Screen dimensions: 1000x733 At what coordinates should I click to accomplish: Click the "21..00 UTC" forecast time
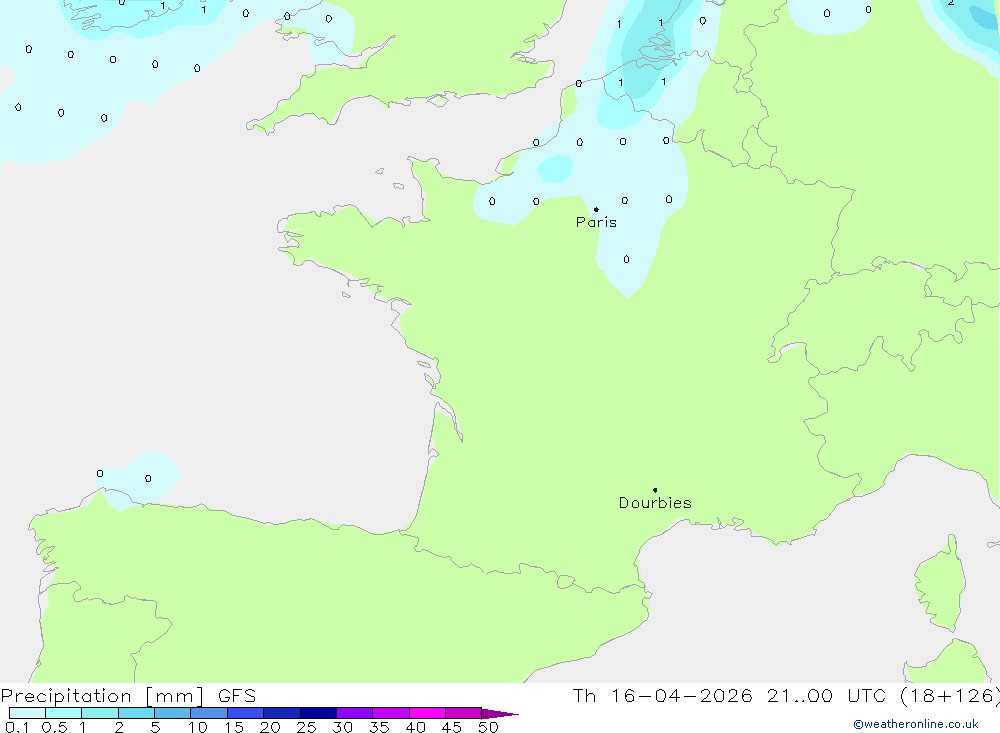(826, 695)
